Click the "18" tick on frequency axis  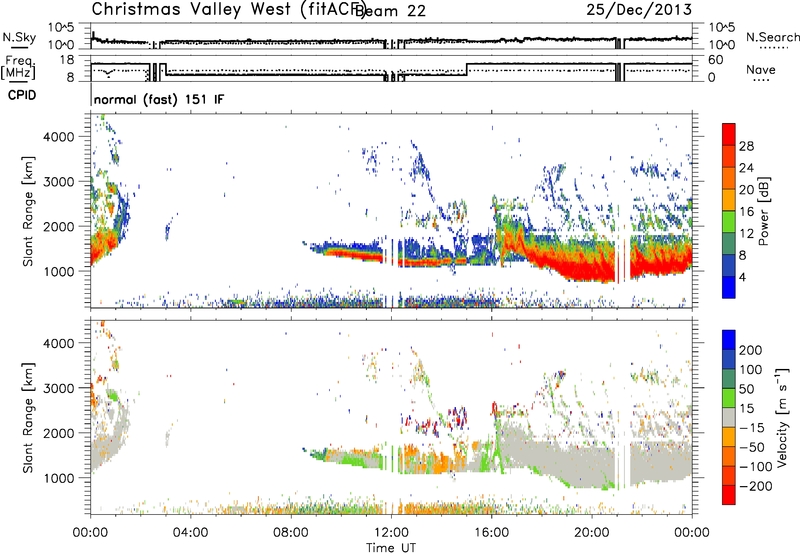(x=67, y=60)
